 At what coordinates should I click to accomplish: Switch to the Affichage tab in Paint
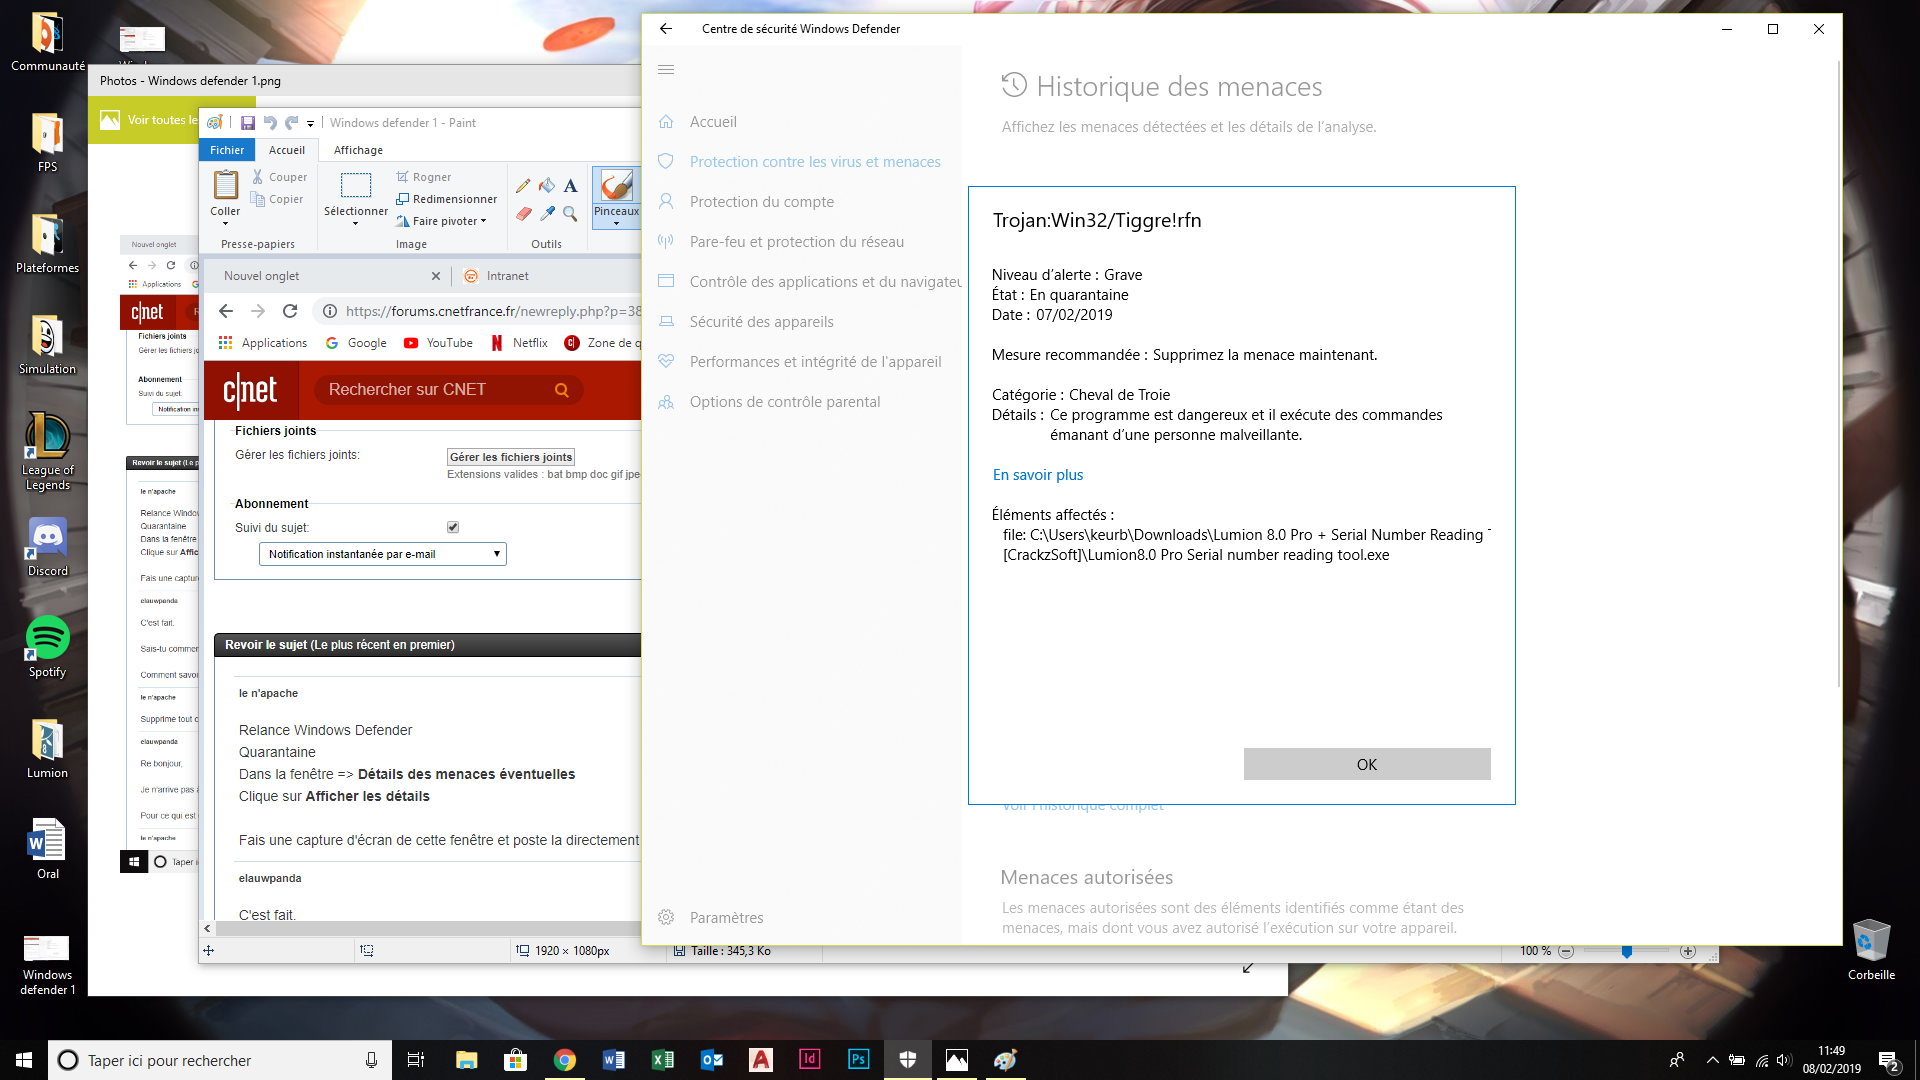click(x=358, y=150)
